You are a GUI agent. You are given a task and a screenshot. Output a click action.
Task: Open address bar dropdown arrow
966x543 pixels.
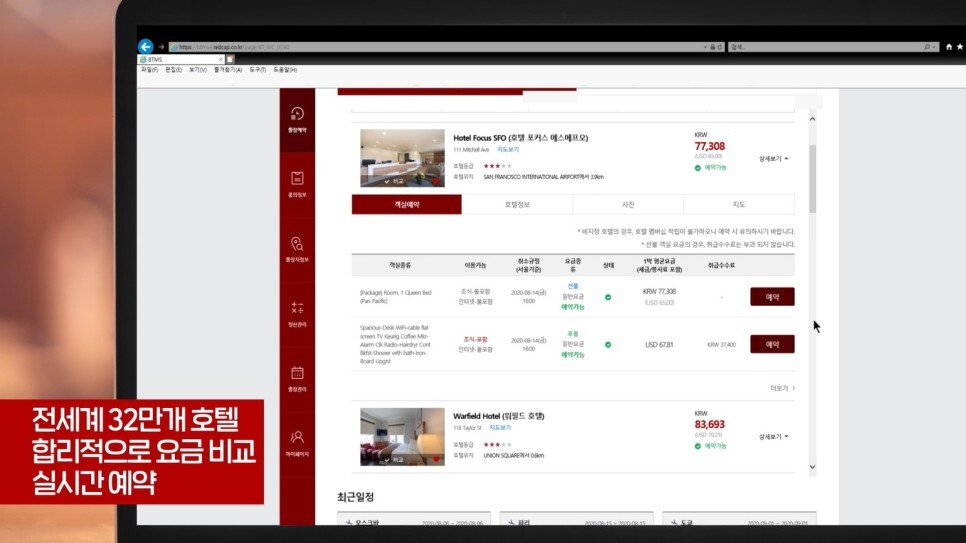tap(705, 47)
